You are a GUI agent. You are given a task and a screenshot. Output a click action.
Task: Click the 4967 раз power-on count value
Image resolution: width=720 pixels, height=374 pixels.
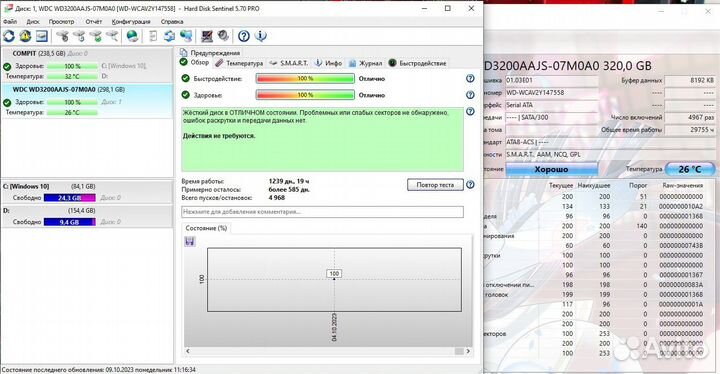coord(690,117)
